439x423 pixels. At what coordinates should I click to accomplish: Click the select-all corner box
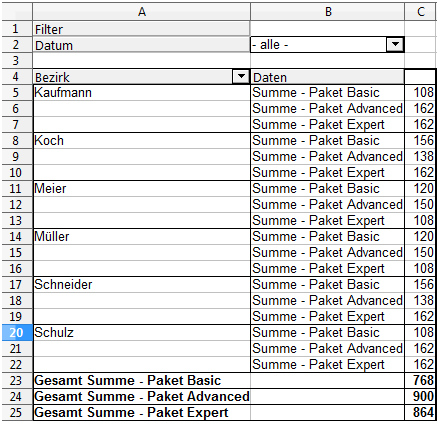coord(17,12)
